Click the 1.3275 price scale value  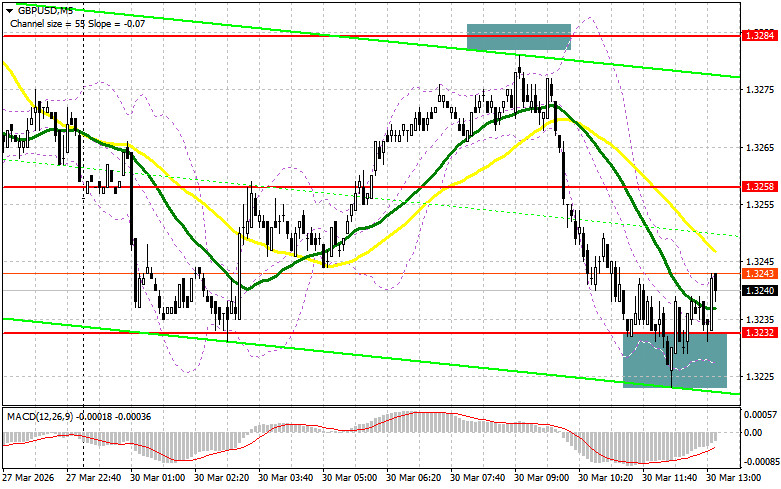tap(760, 90)
